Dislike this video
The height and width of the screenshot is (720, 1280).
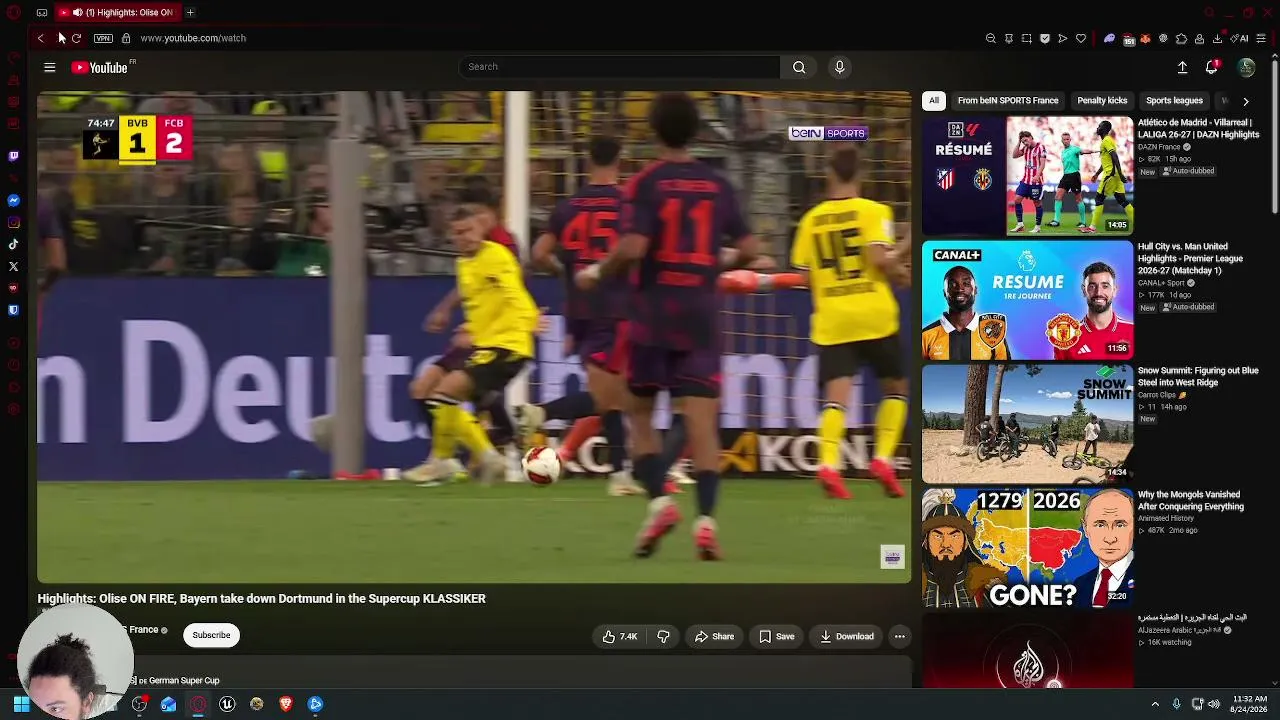[663, 636]
